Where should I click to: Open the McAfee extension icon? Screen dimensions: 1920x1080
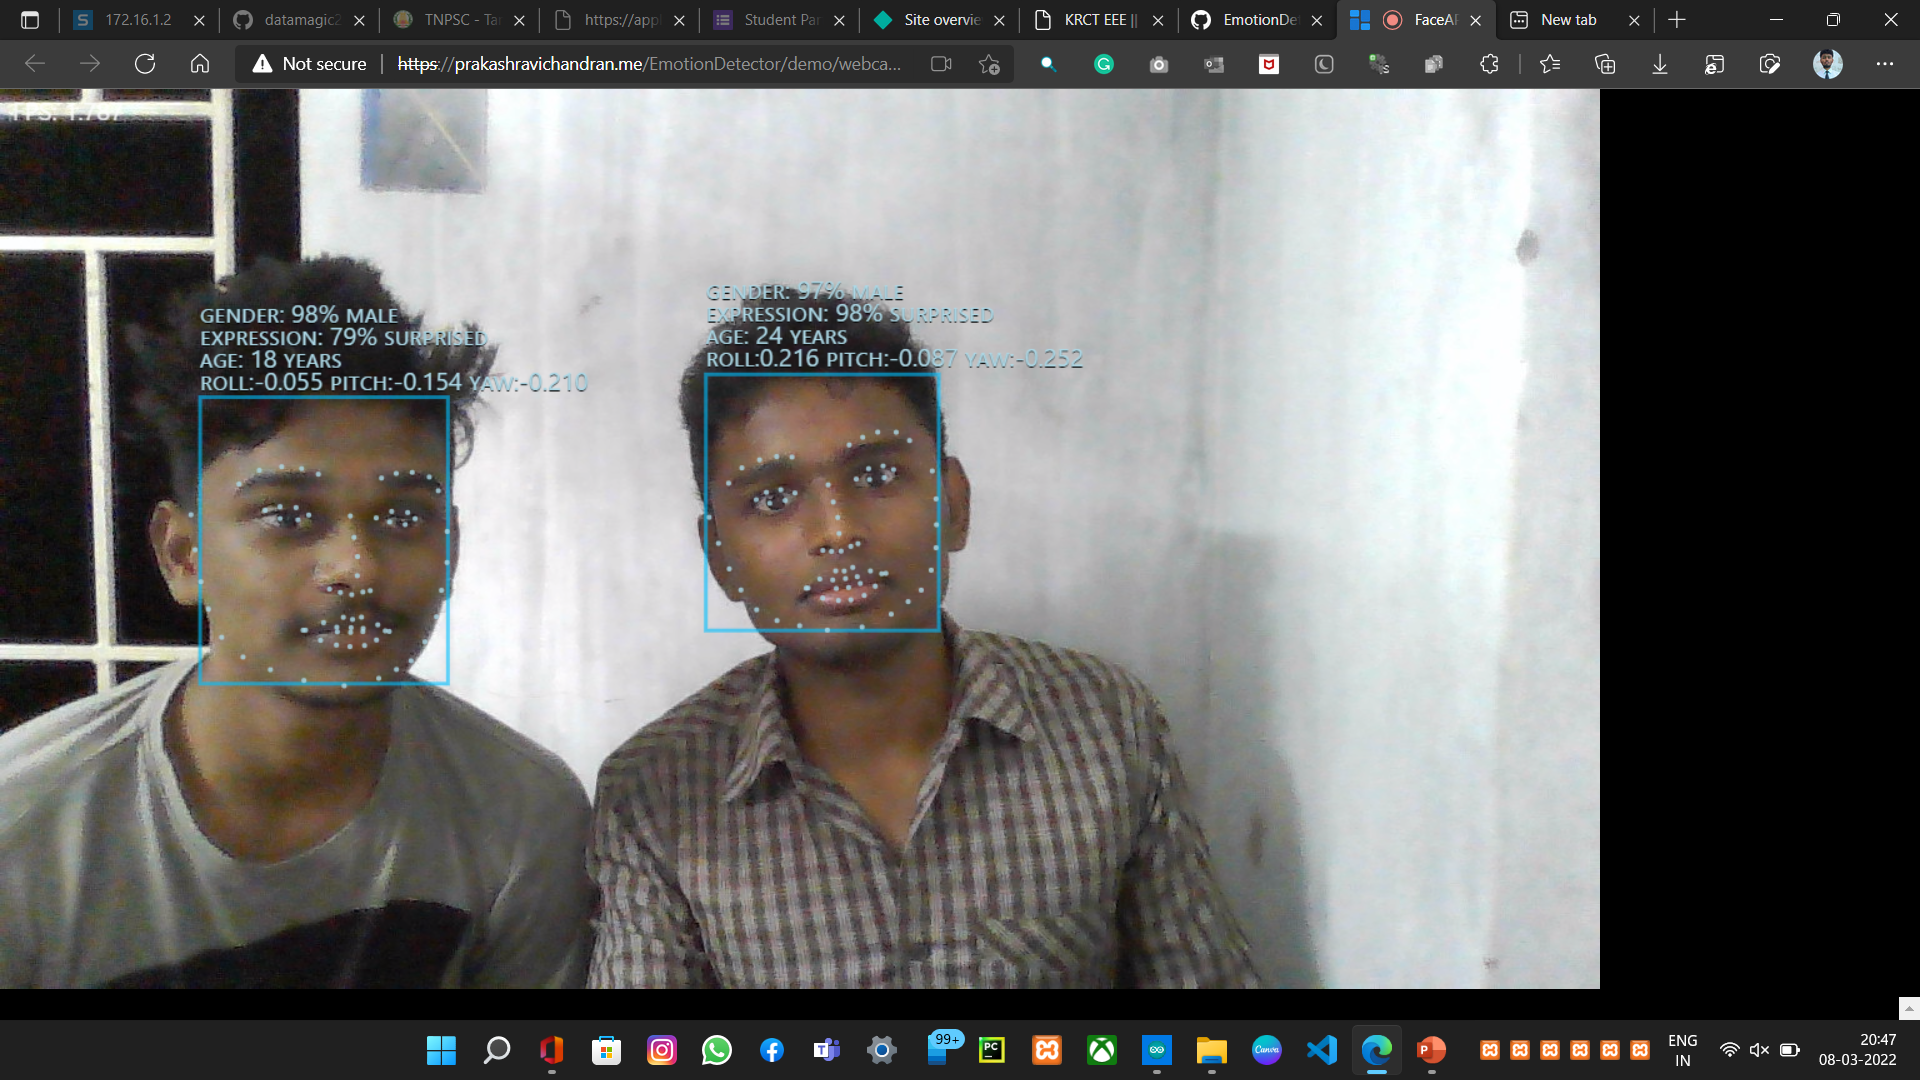(x=1269, y=64)
